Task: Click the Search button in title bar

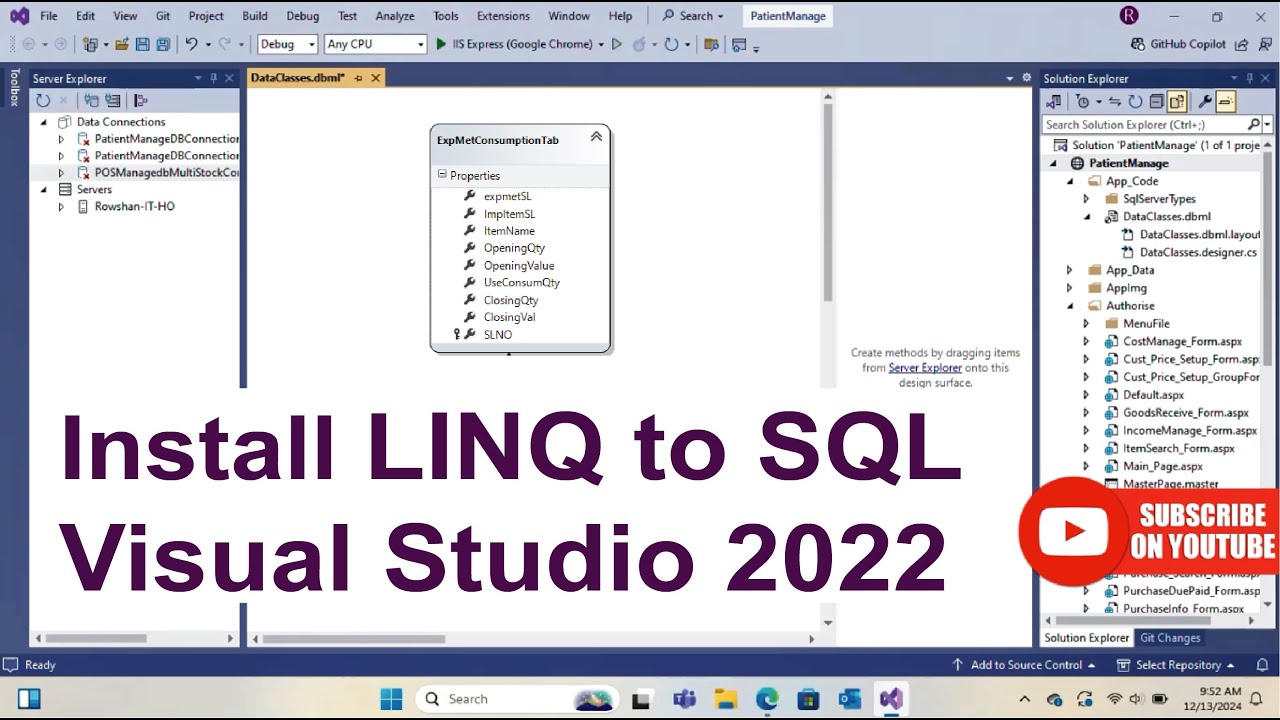Action: coord(693,16)
